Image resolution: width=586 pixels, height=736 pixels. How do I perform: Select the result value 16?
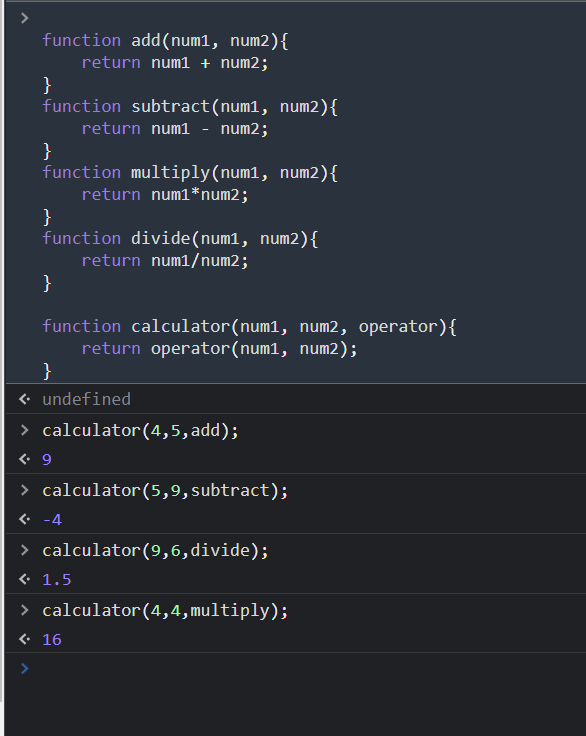[52, 640]
